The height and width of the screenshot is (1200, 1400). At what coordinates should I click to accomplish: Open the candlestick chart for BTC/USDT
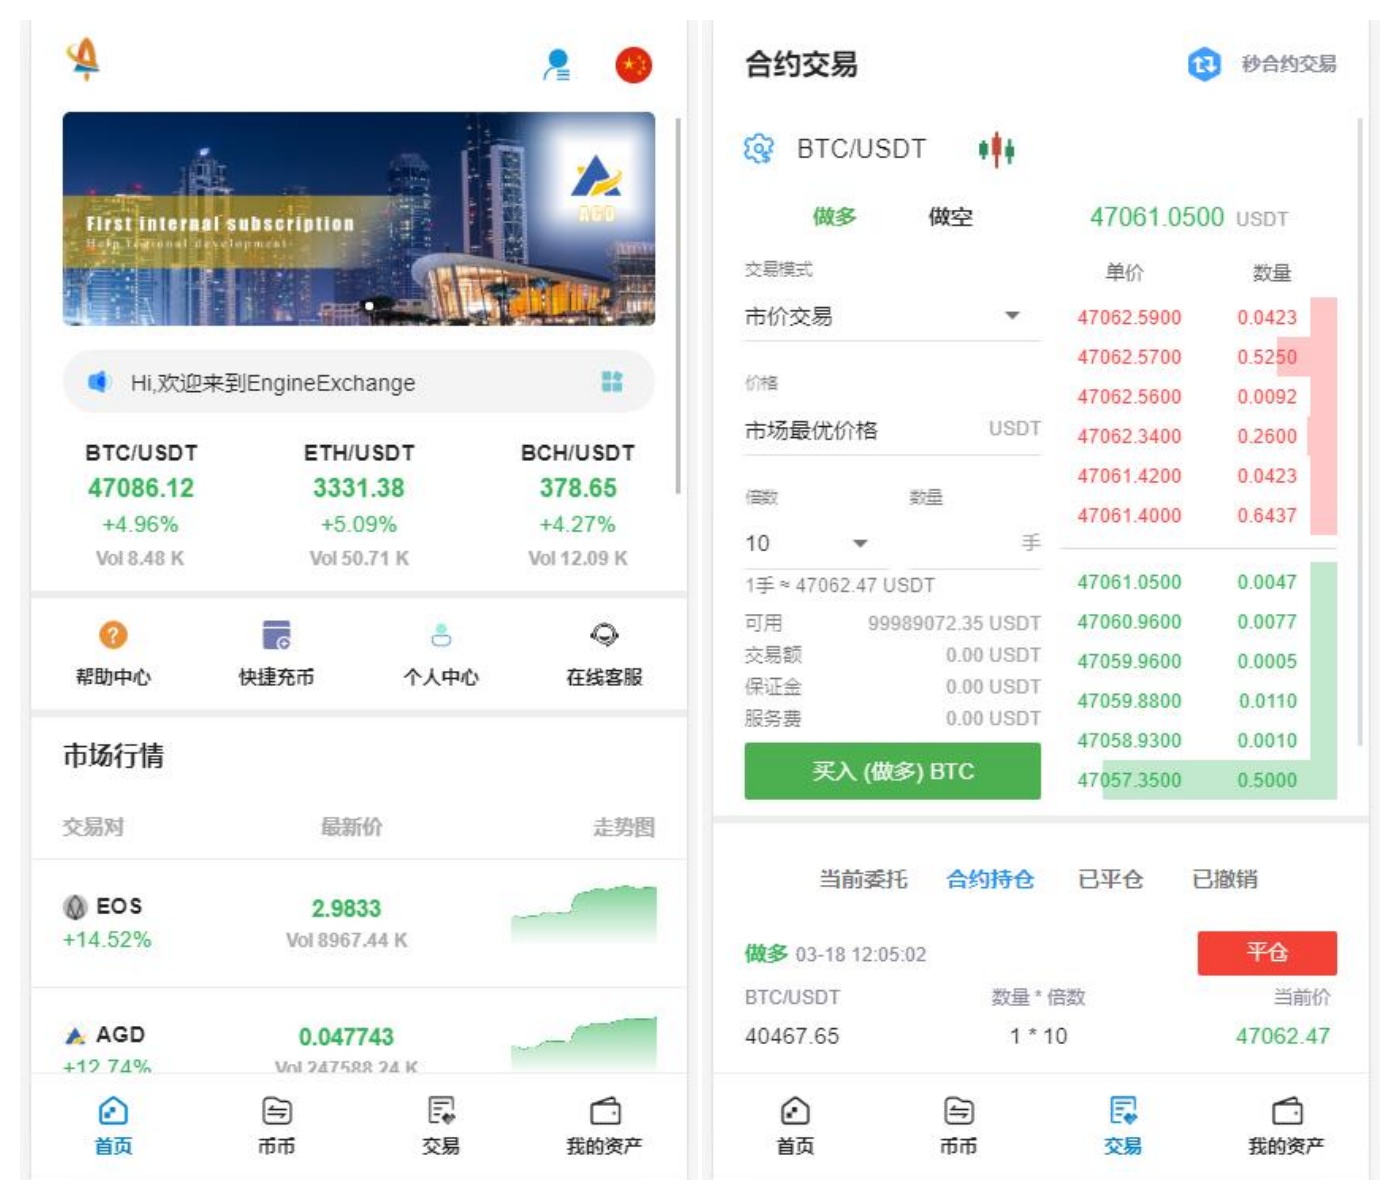pos(997,147)
